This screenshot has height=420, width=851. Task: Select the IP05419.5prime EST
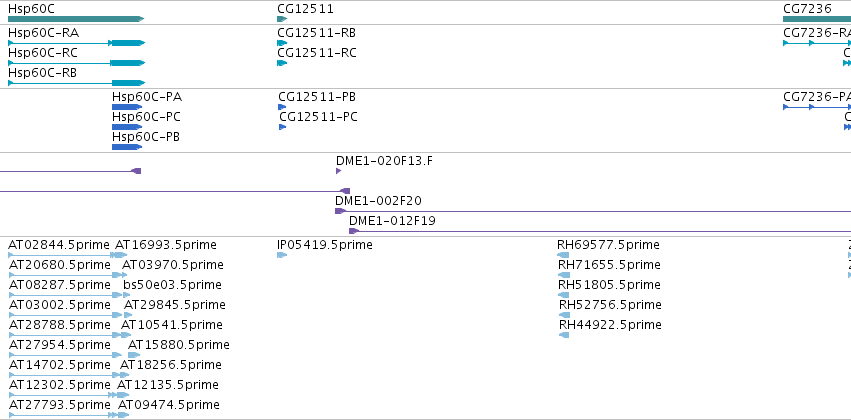(x=282, y=255)
